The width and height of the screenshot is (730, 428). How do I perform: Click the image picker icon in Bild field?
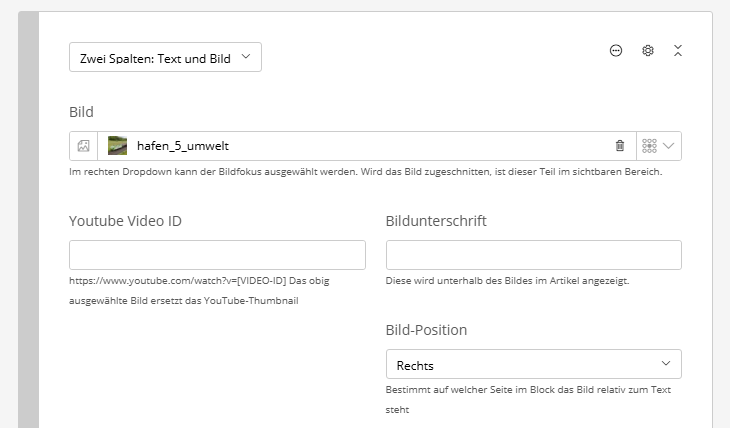(84, 146)
